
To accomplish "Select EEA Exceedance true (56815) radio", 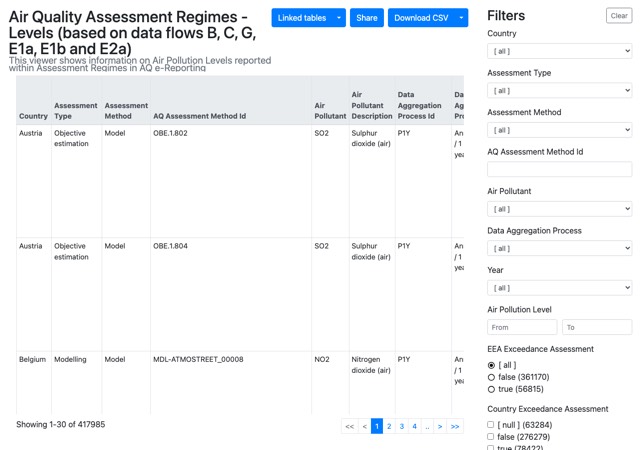I will tap(491, 389).
